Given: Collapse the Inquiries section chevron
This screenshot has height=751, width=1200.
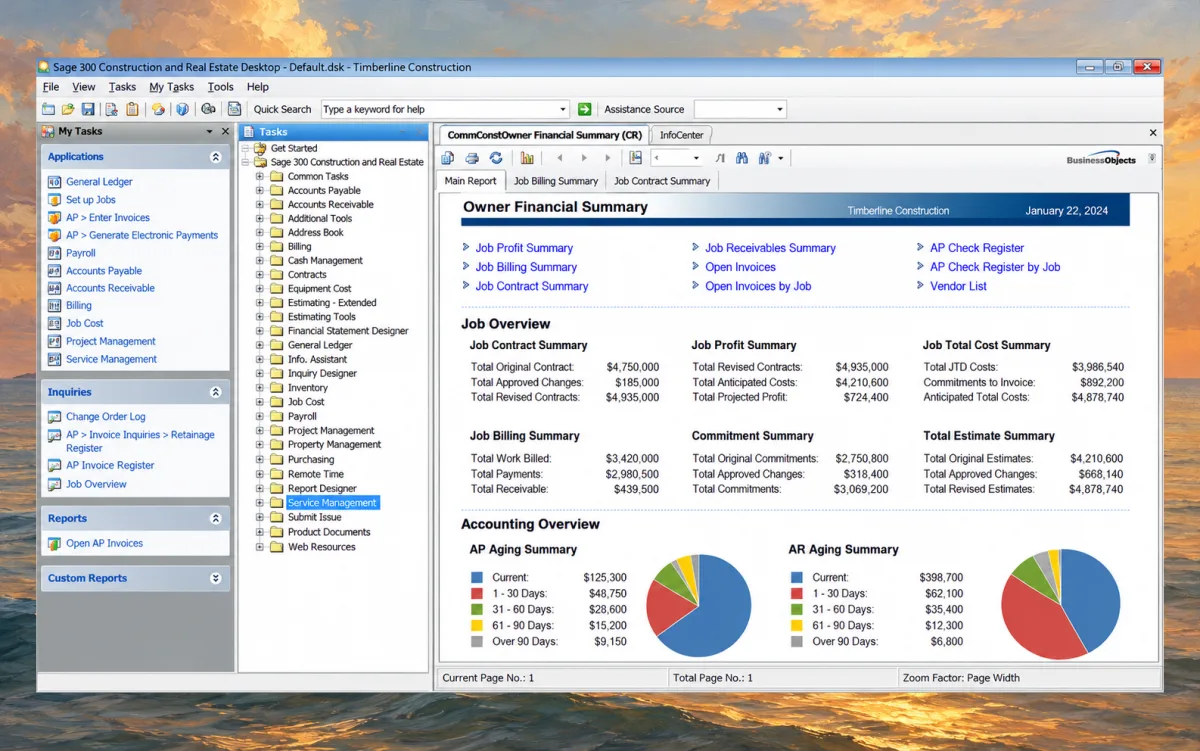Looking at the screenshot, I should coord(215,393).
